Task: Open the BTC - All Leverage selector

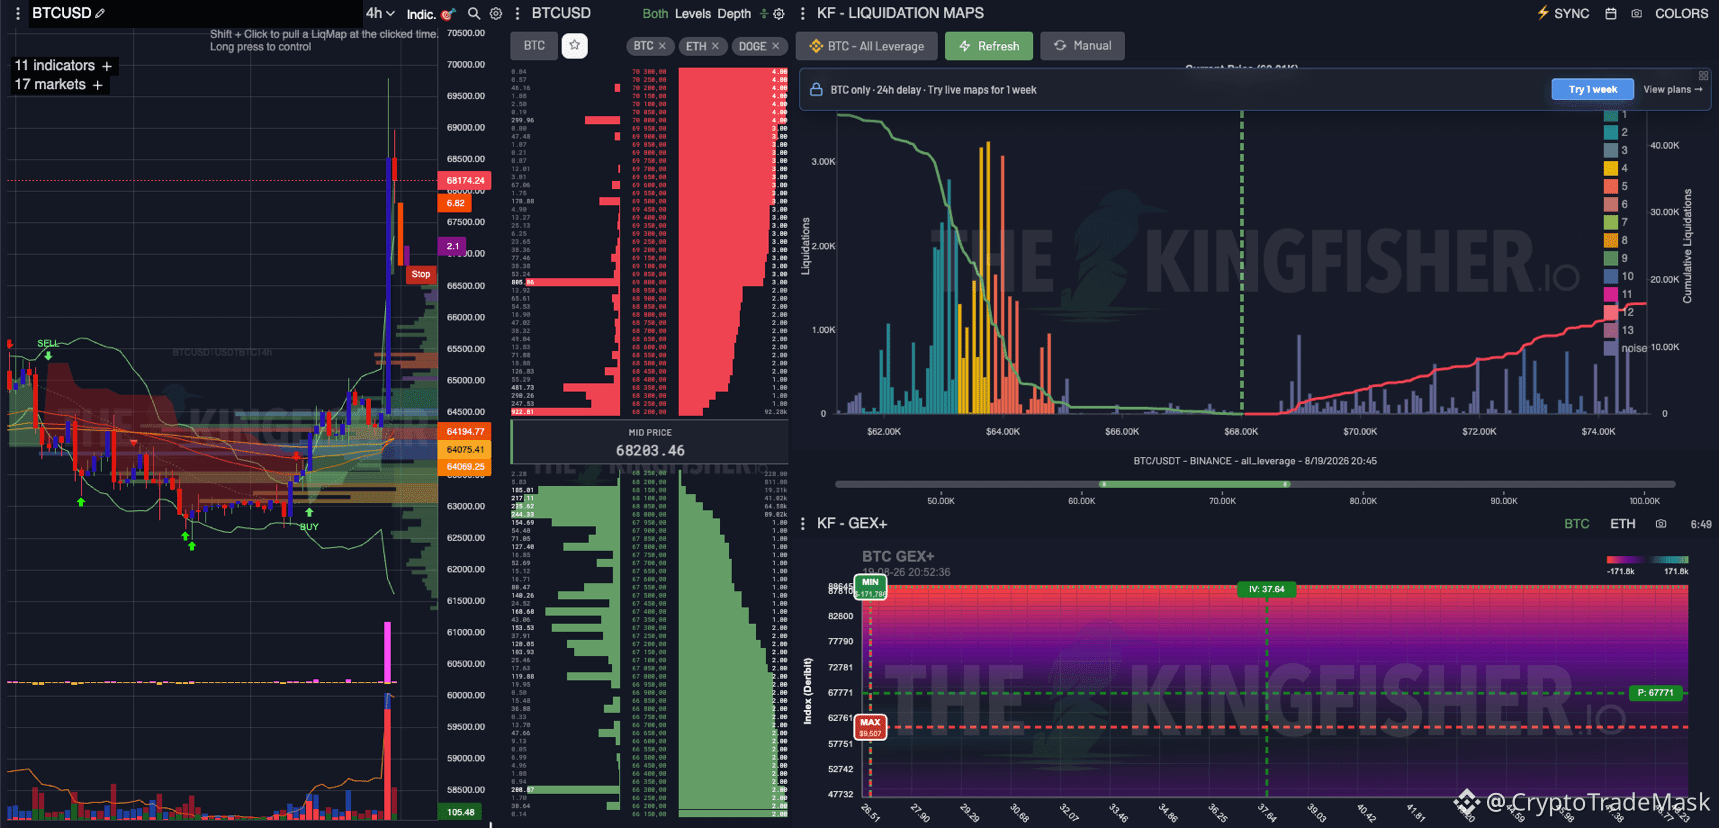Action: 867,46
